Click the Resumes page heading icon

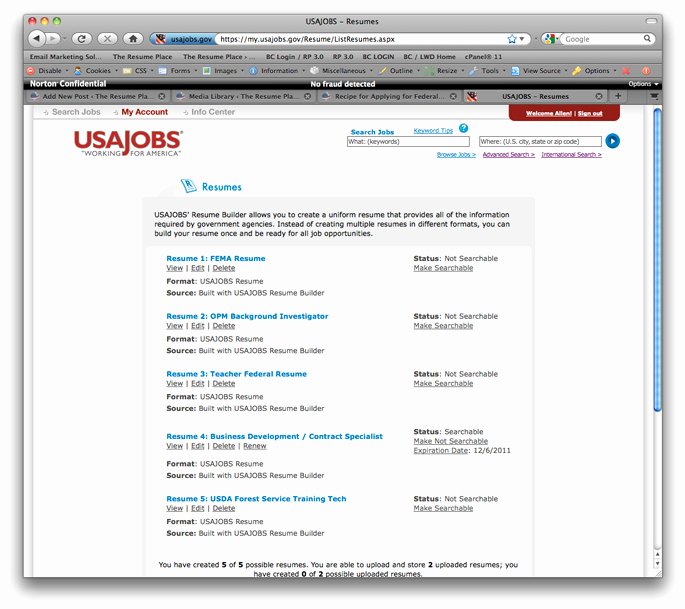pos(189,186)
